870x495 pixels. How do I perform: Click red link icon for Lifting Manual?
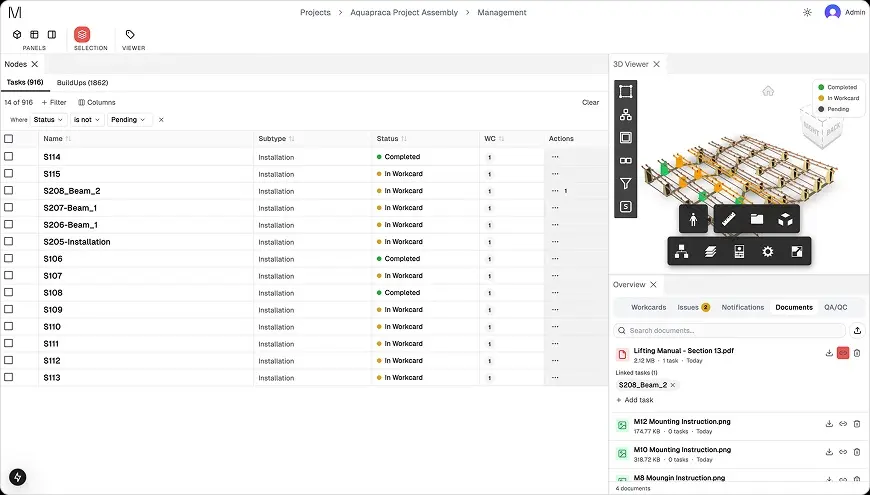[x=843, y=353]
